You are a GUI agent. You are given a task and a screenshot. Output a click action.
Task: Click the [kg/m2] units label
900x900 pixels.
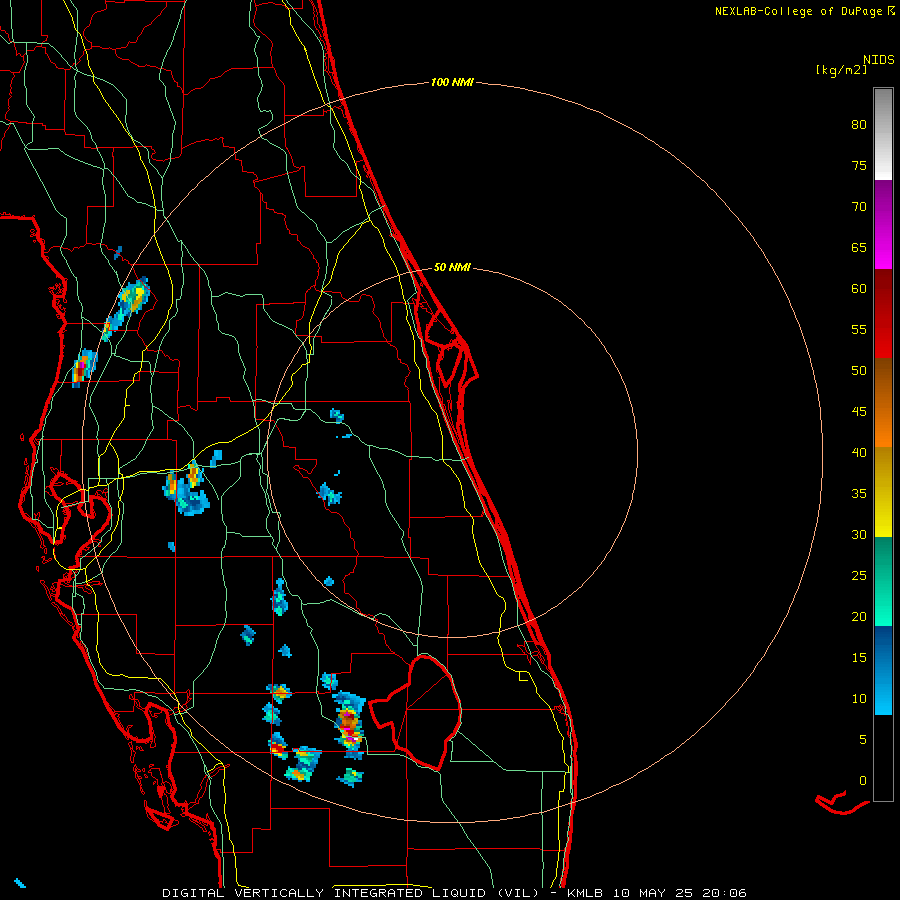[841, 70]
